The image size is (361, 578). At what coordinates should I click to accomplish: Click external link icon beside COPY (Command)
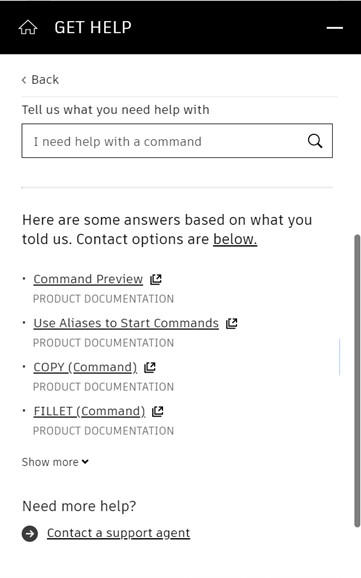pos(150,367)
